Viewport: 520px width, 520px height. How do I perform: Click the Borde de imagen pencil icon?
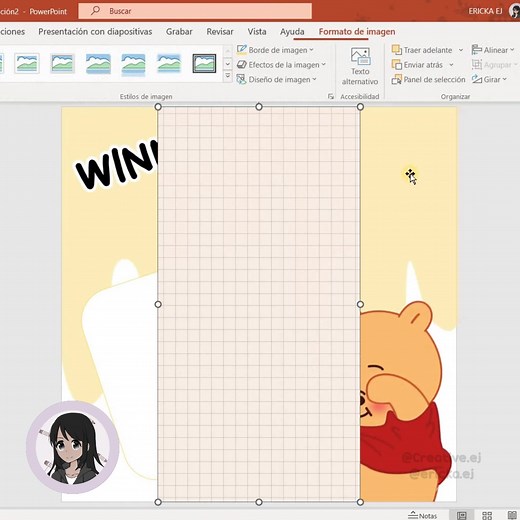click(241, 50)
